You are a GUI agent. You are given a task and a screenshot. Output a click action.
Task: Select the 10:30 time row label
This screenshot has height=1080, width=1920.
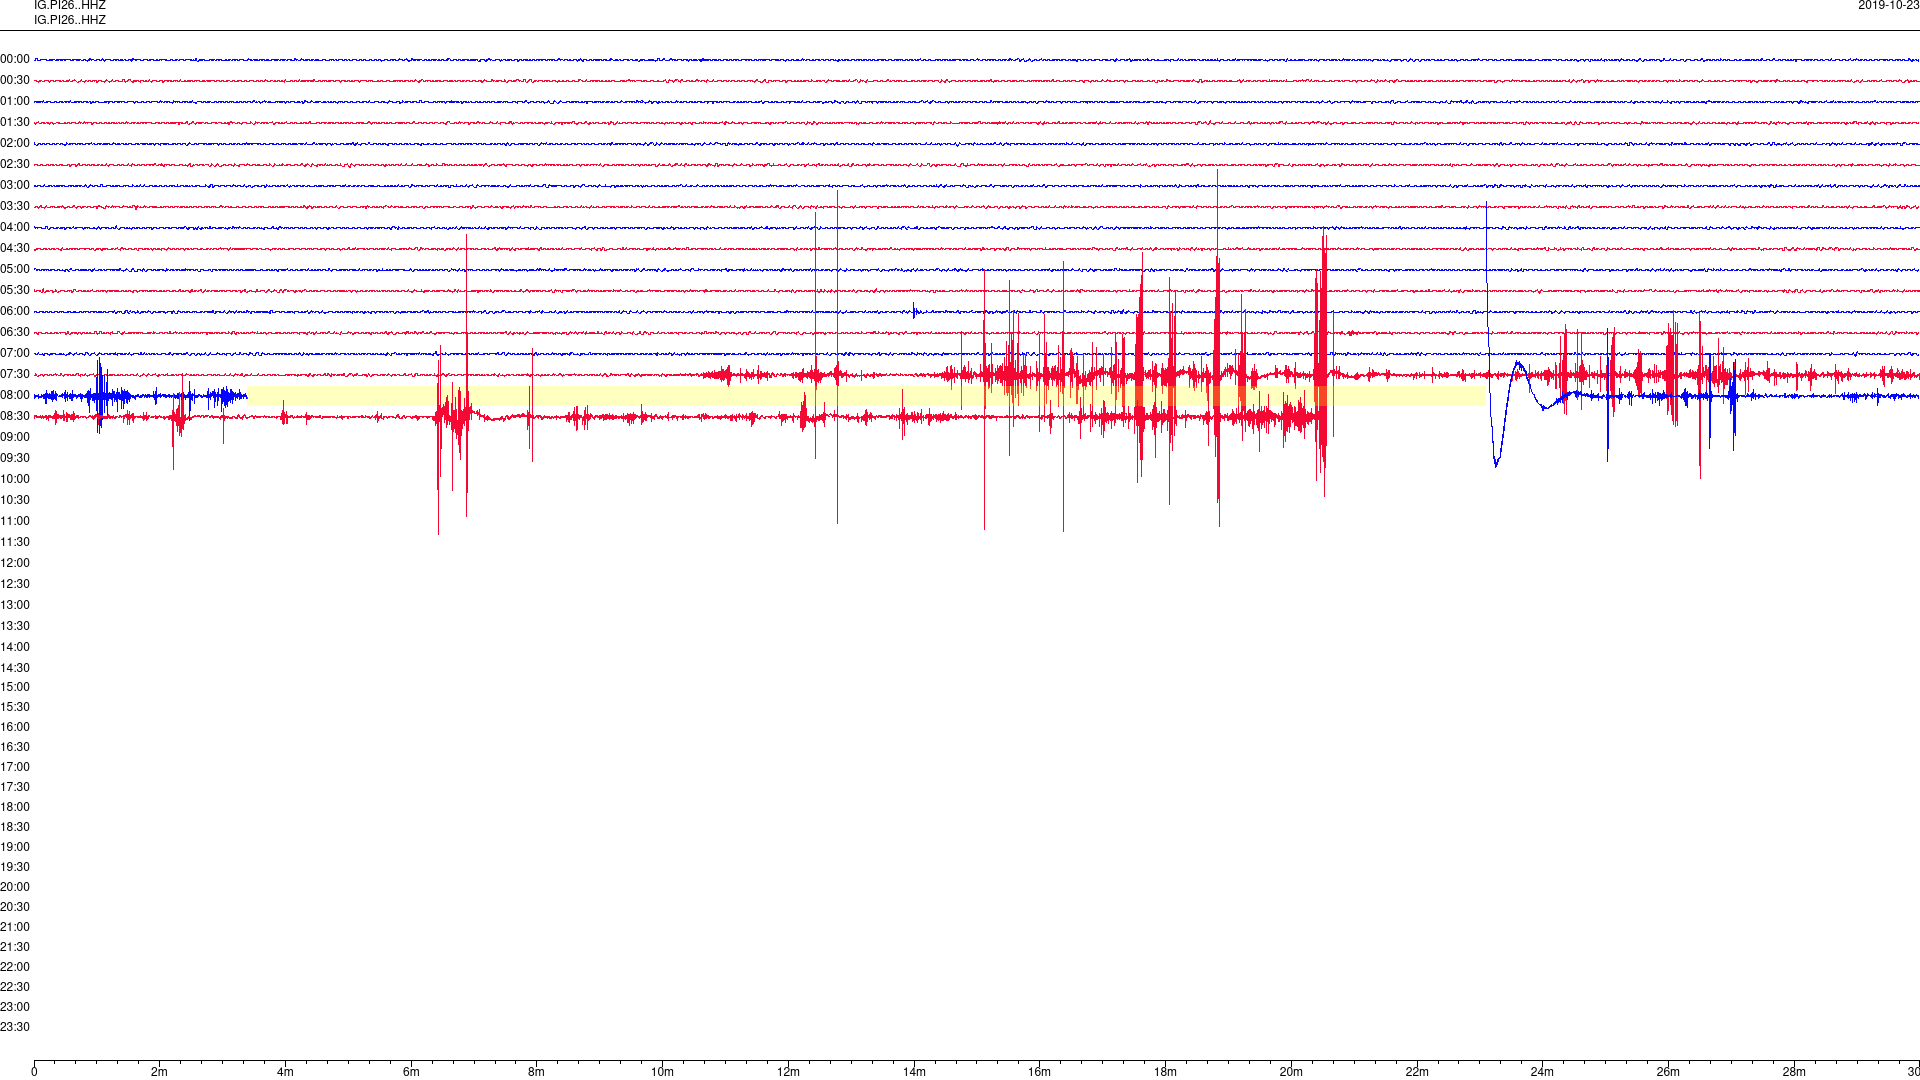coord(15,500)
